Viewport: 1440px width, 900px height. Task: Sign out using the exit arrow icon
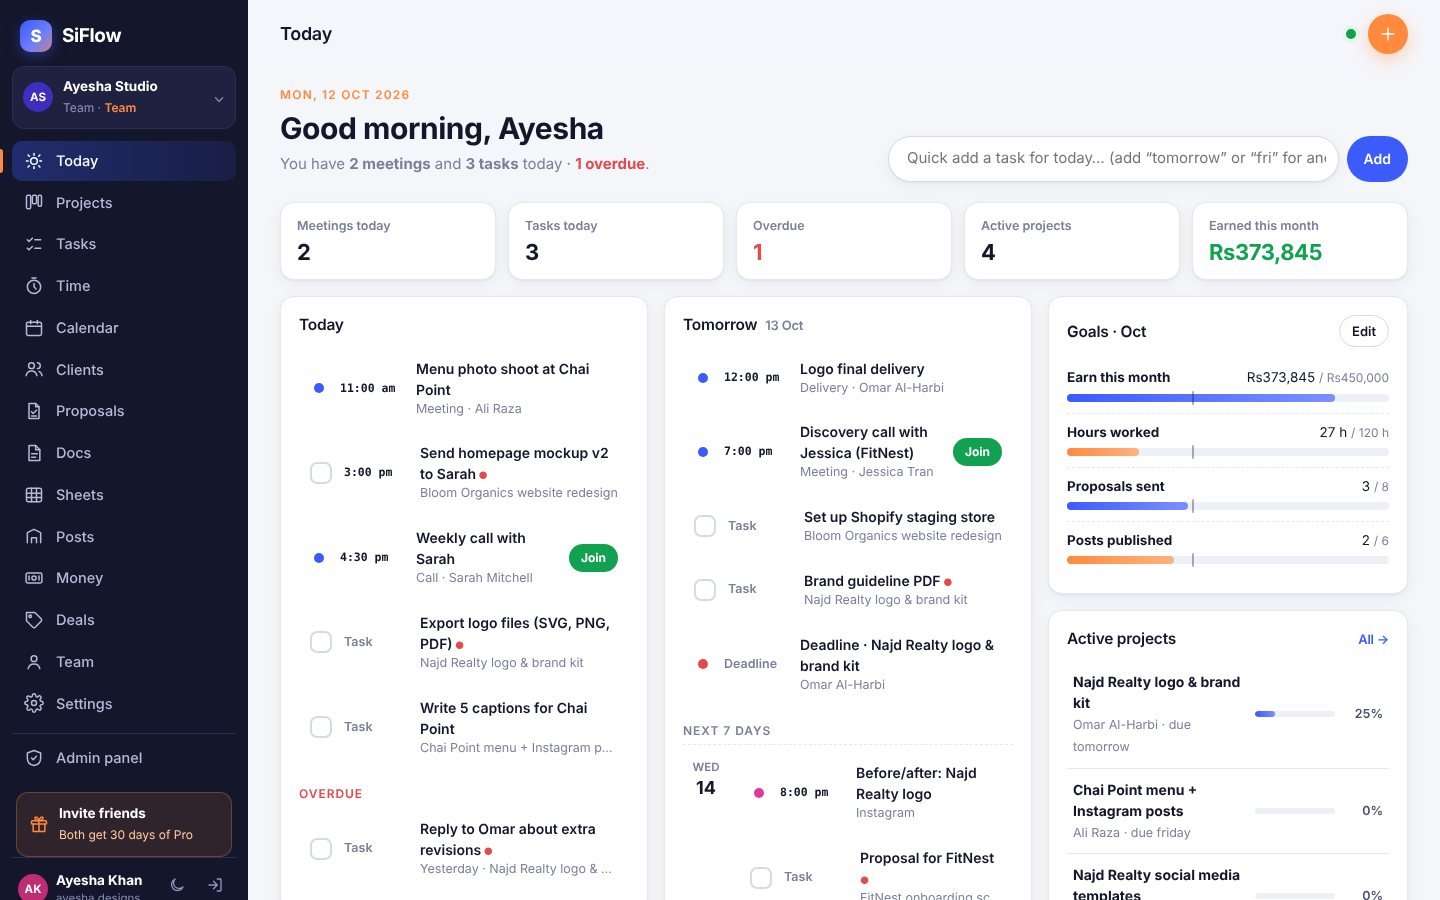tap(215, 885)
